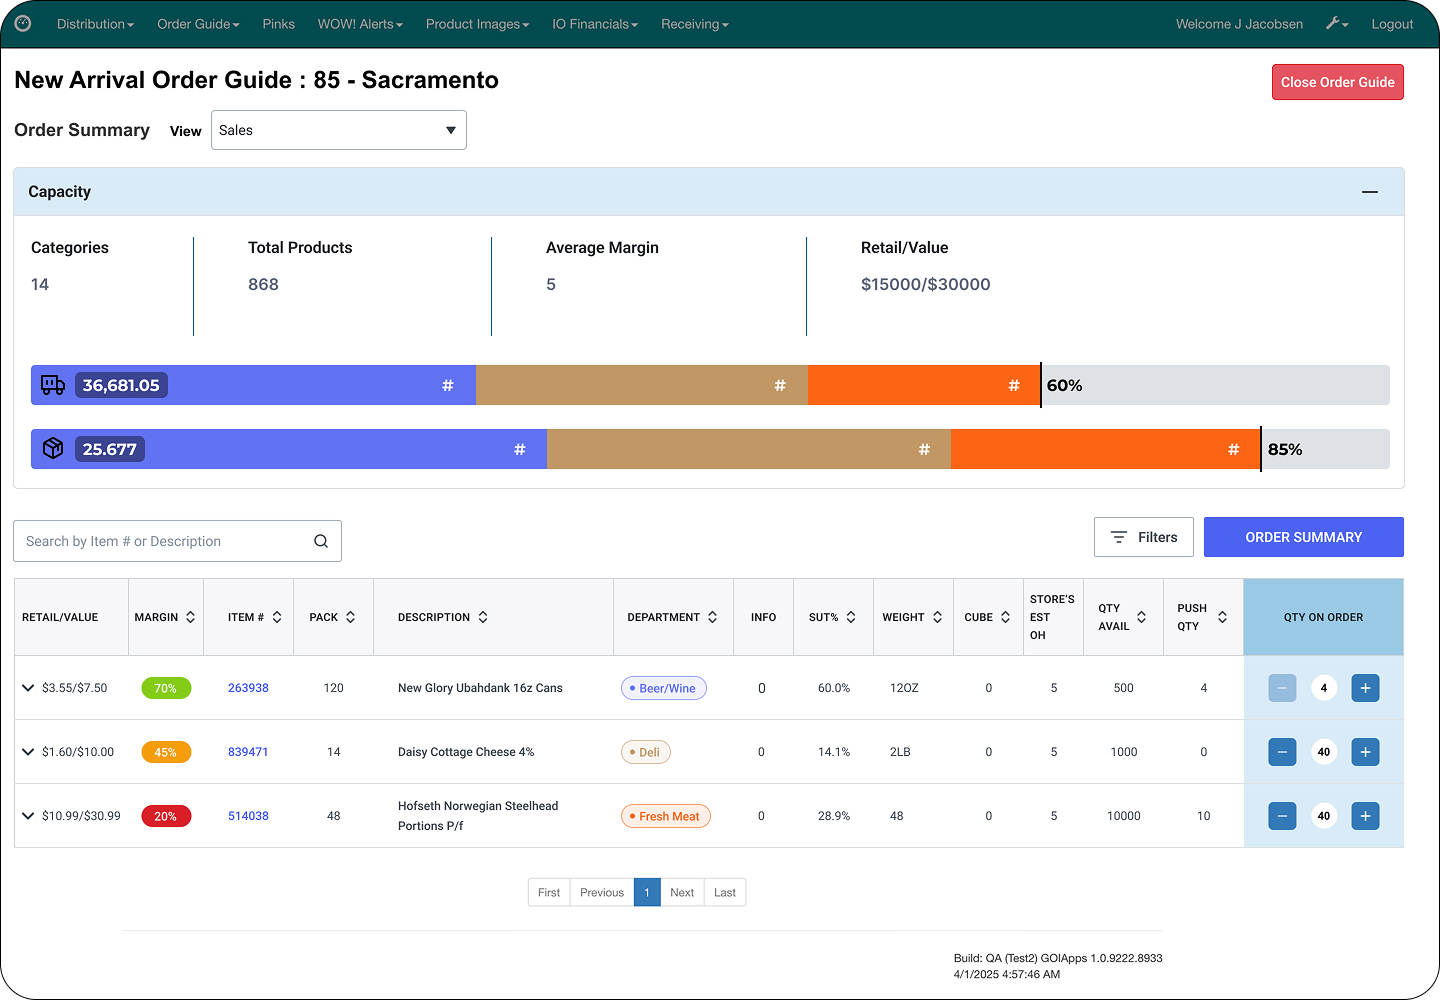This screenshot has width=1440, height=1000.
Task: Expand the Daisy Cottage Cheese row chevron
Action: 28,752
